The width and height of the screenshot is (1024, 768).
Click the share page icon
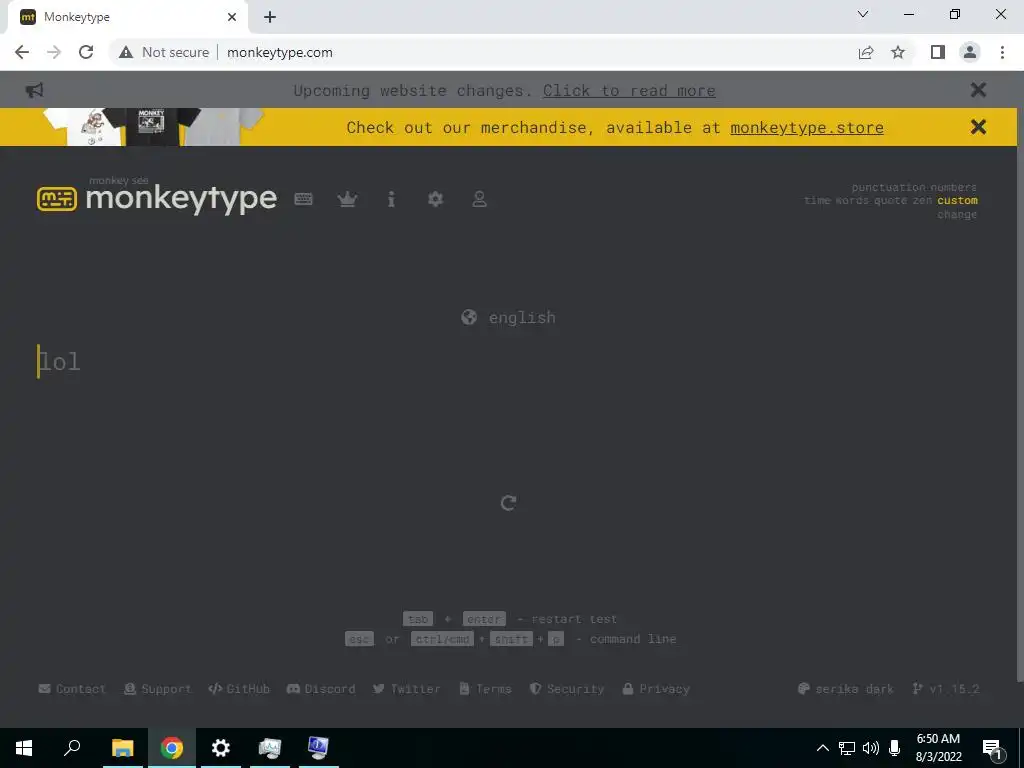(x=866, y=52)
